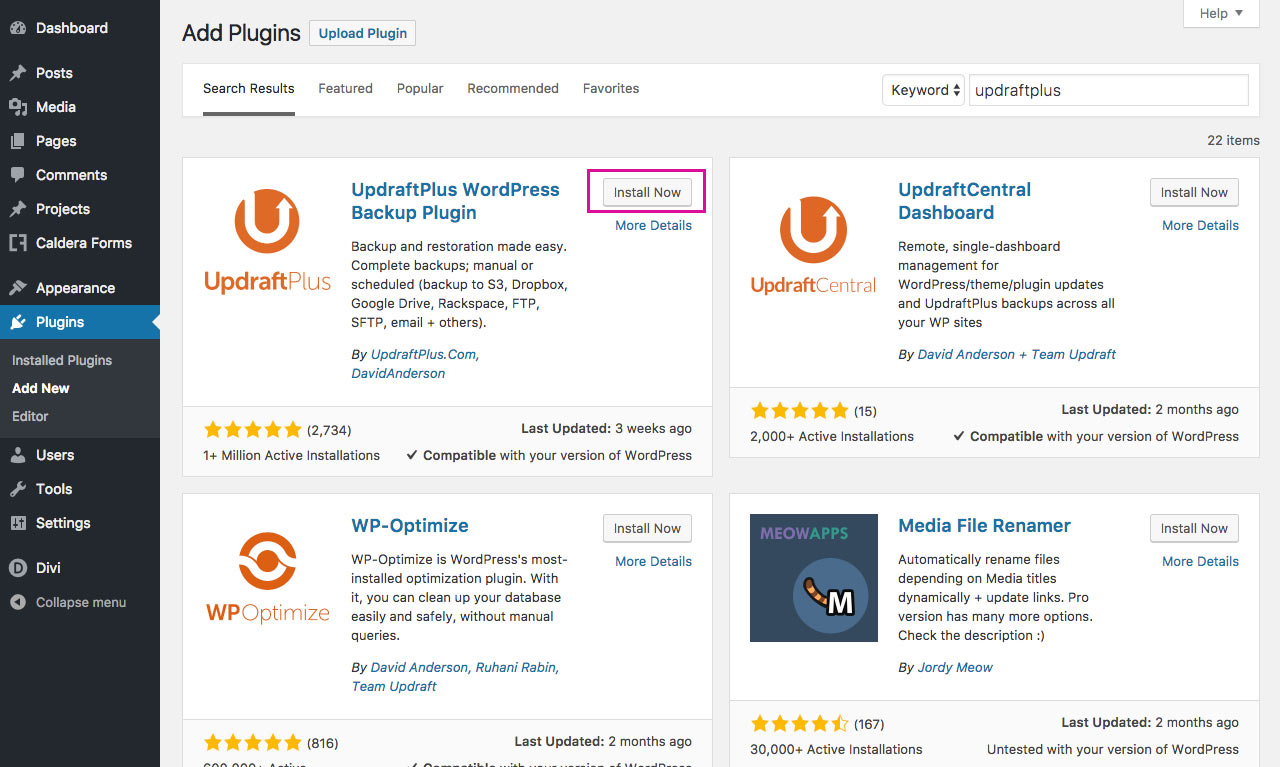Click UpdraftPlus five-star rating
Image resolution: width=1280 pixels, height=767 pixels.
(252, 430)
